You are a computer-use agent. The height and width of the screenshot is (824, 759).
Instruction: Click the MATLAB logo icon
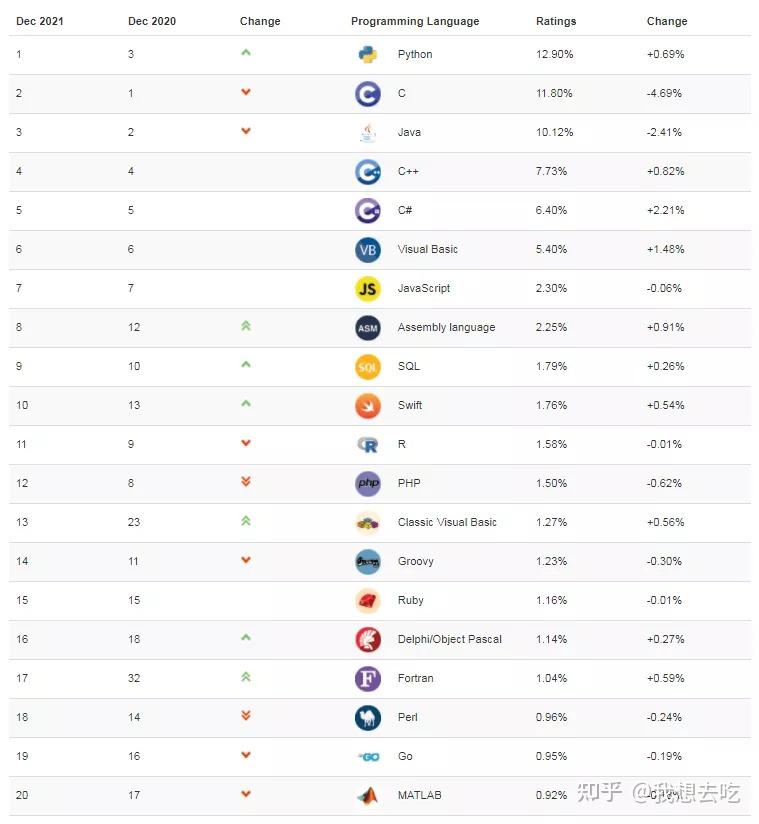click(368, 796)
